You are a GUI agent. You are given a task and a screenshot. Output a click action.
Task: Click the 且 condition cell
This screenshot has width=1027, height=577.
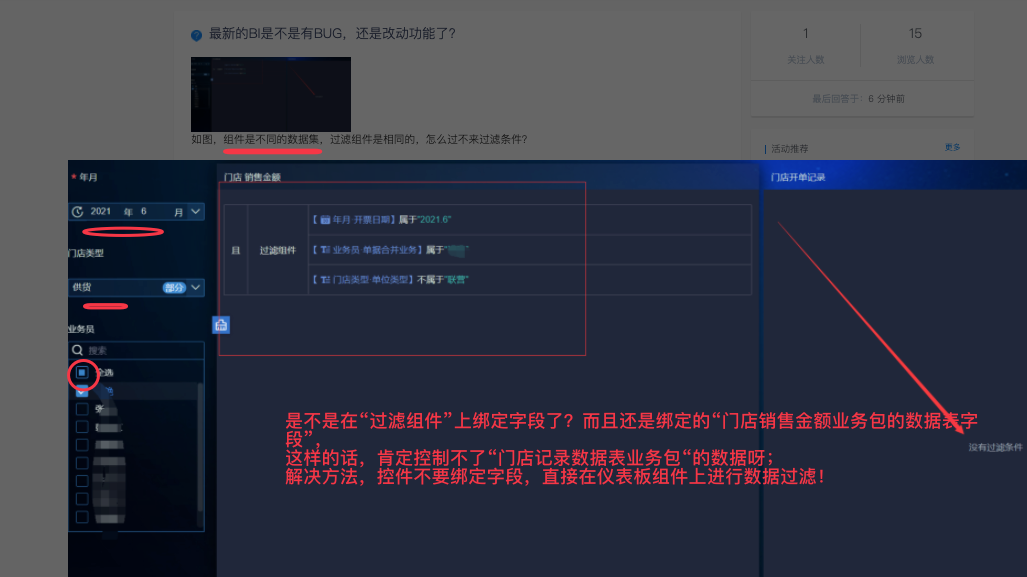(236, 250)
